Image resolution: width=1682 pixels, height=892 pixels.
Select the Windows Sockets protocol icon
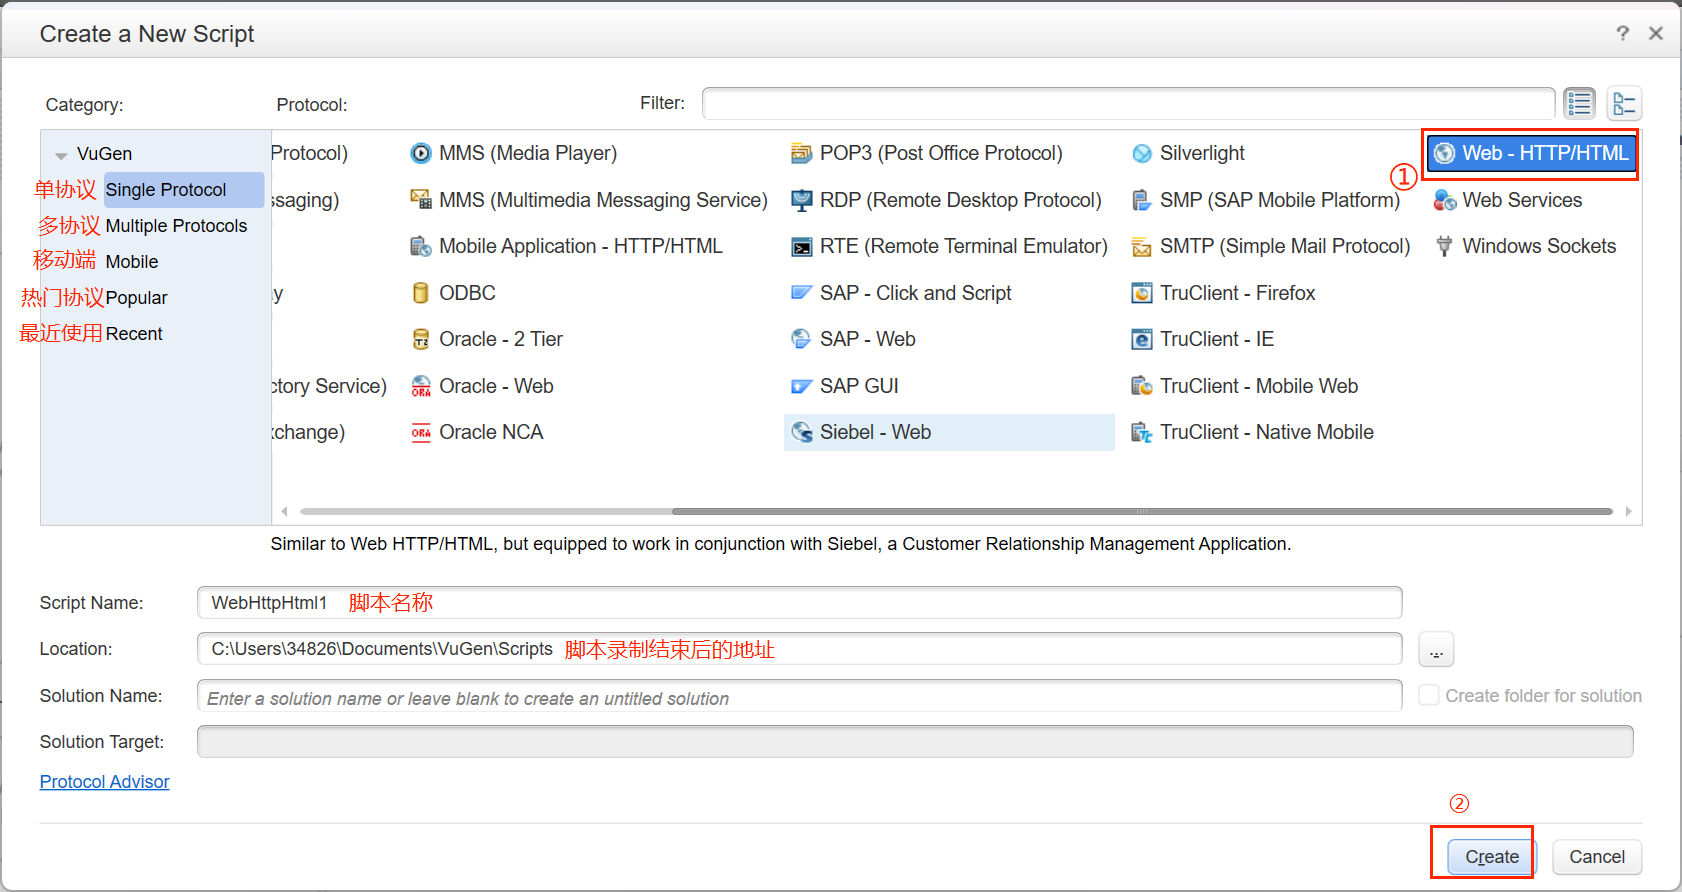1444,246
